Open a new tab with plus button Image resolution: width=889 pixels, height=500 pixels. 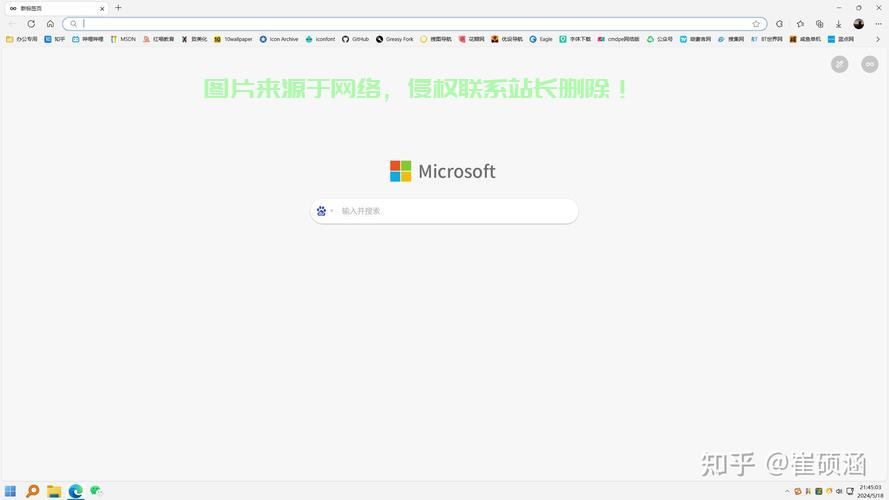click(118, 8)
